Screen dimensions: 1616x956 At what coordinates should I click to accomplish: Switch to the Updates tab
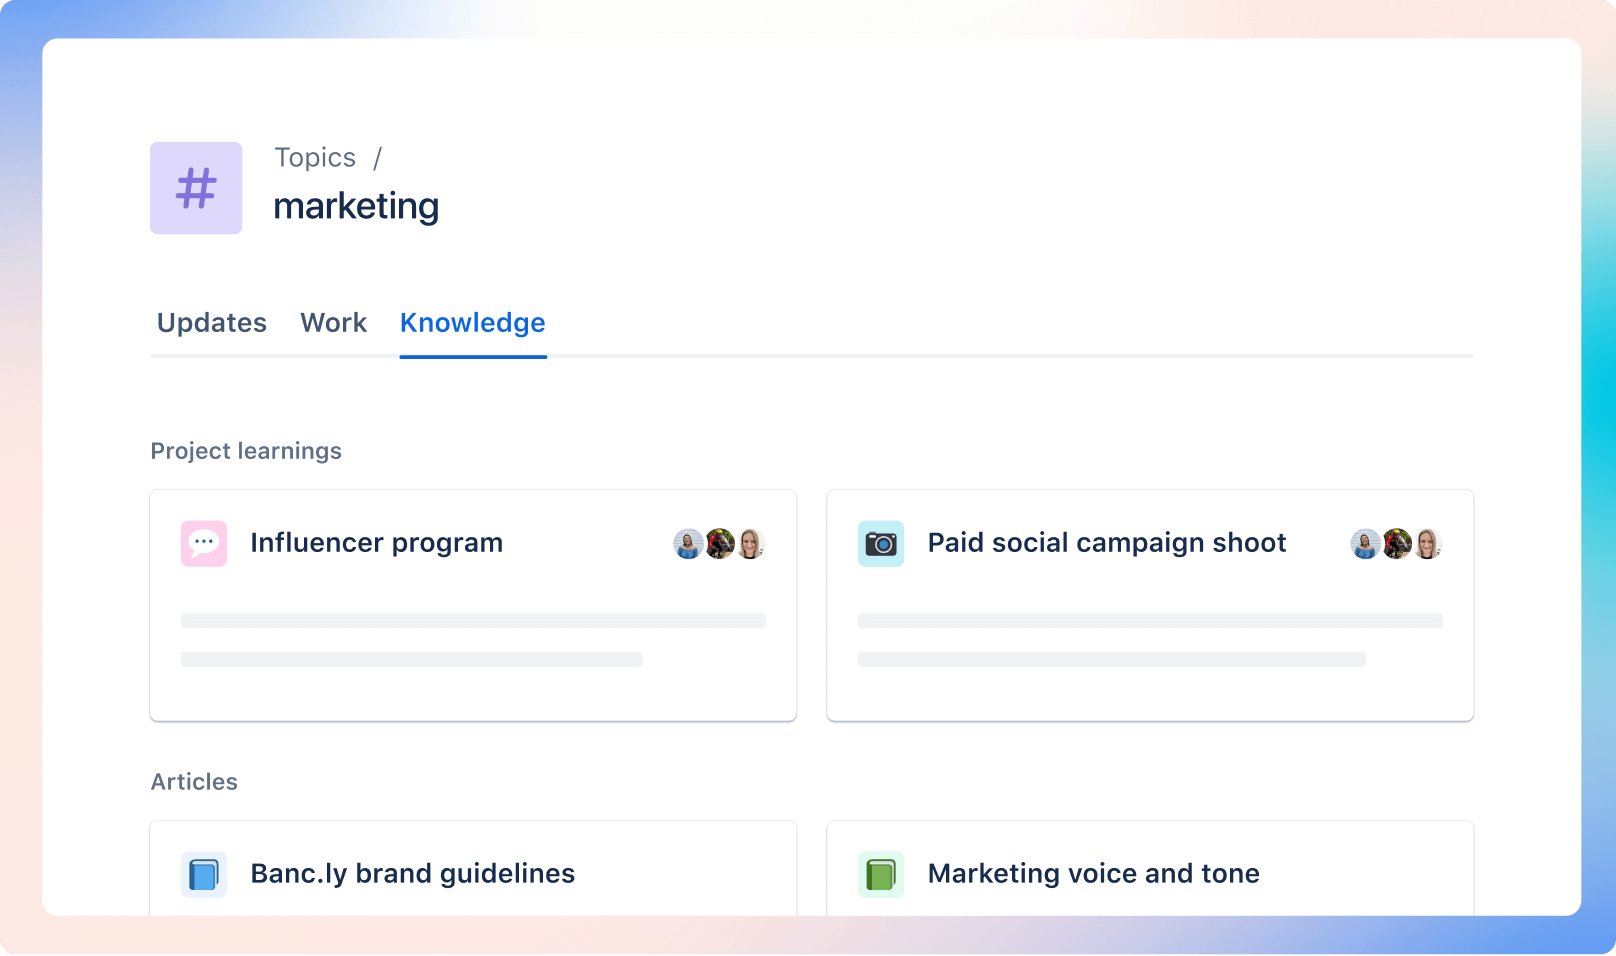[212, 323]
